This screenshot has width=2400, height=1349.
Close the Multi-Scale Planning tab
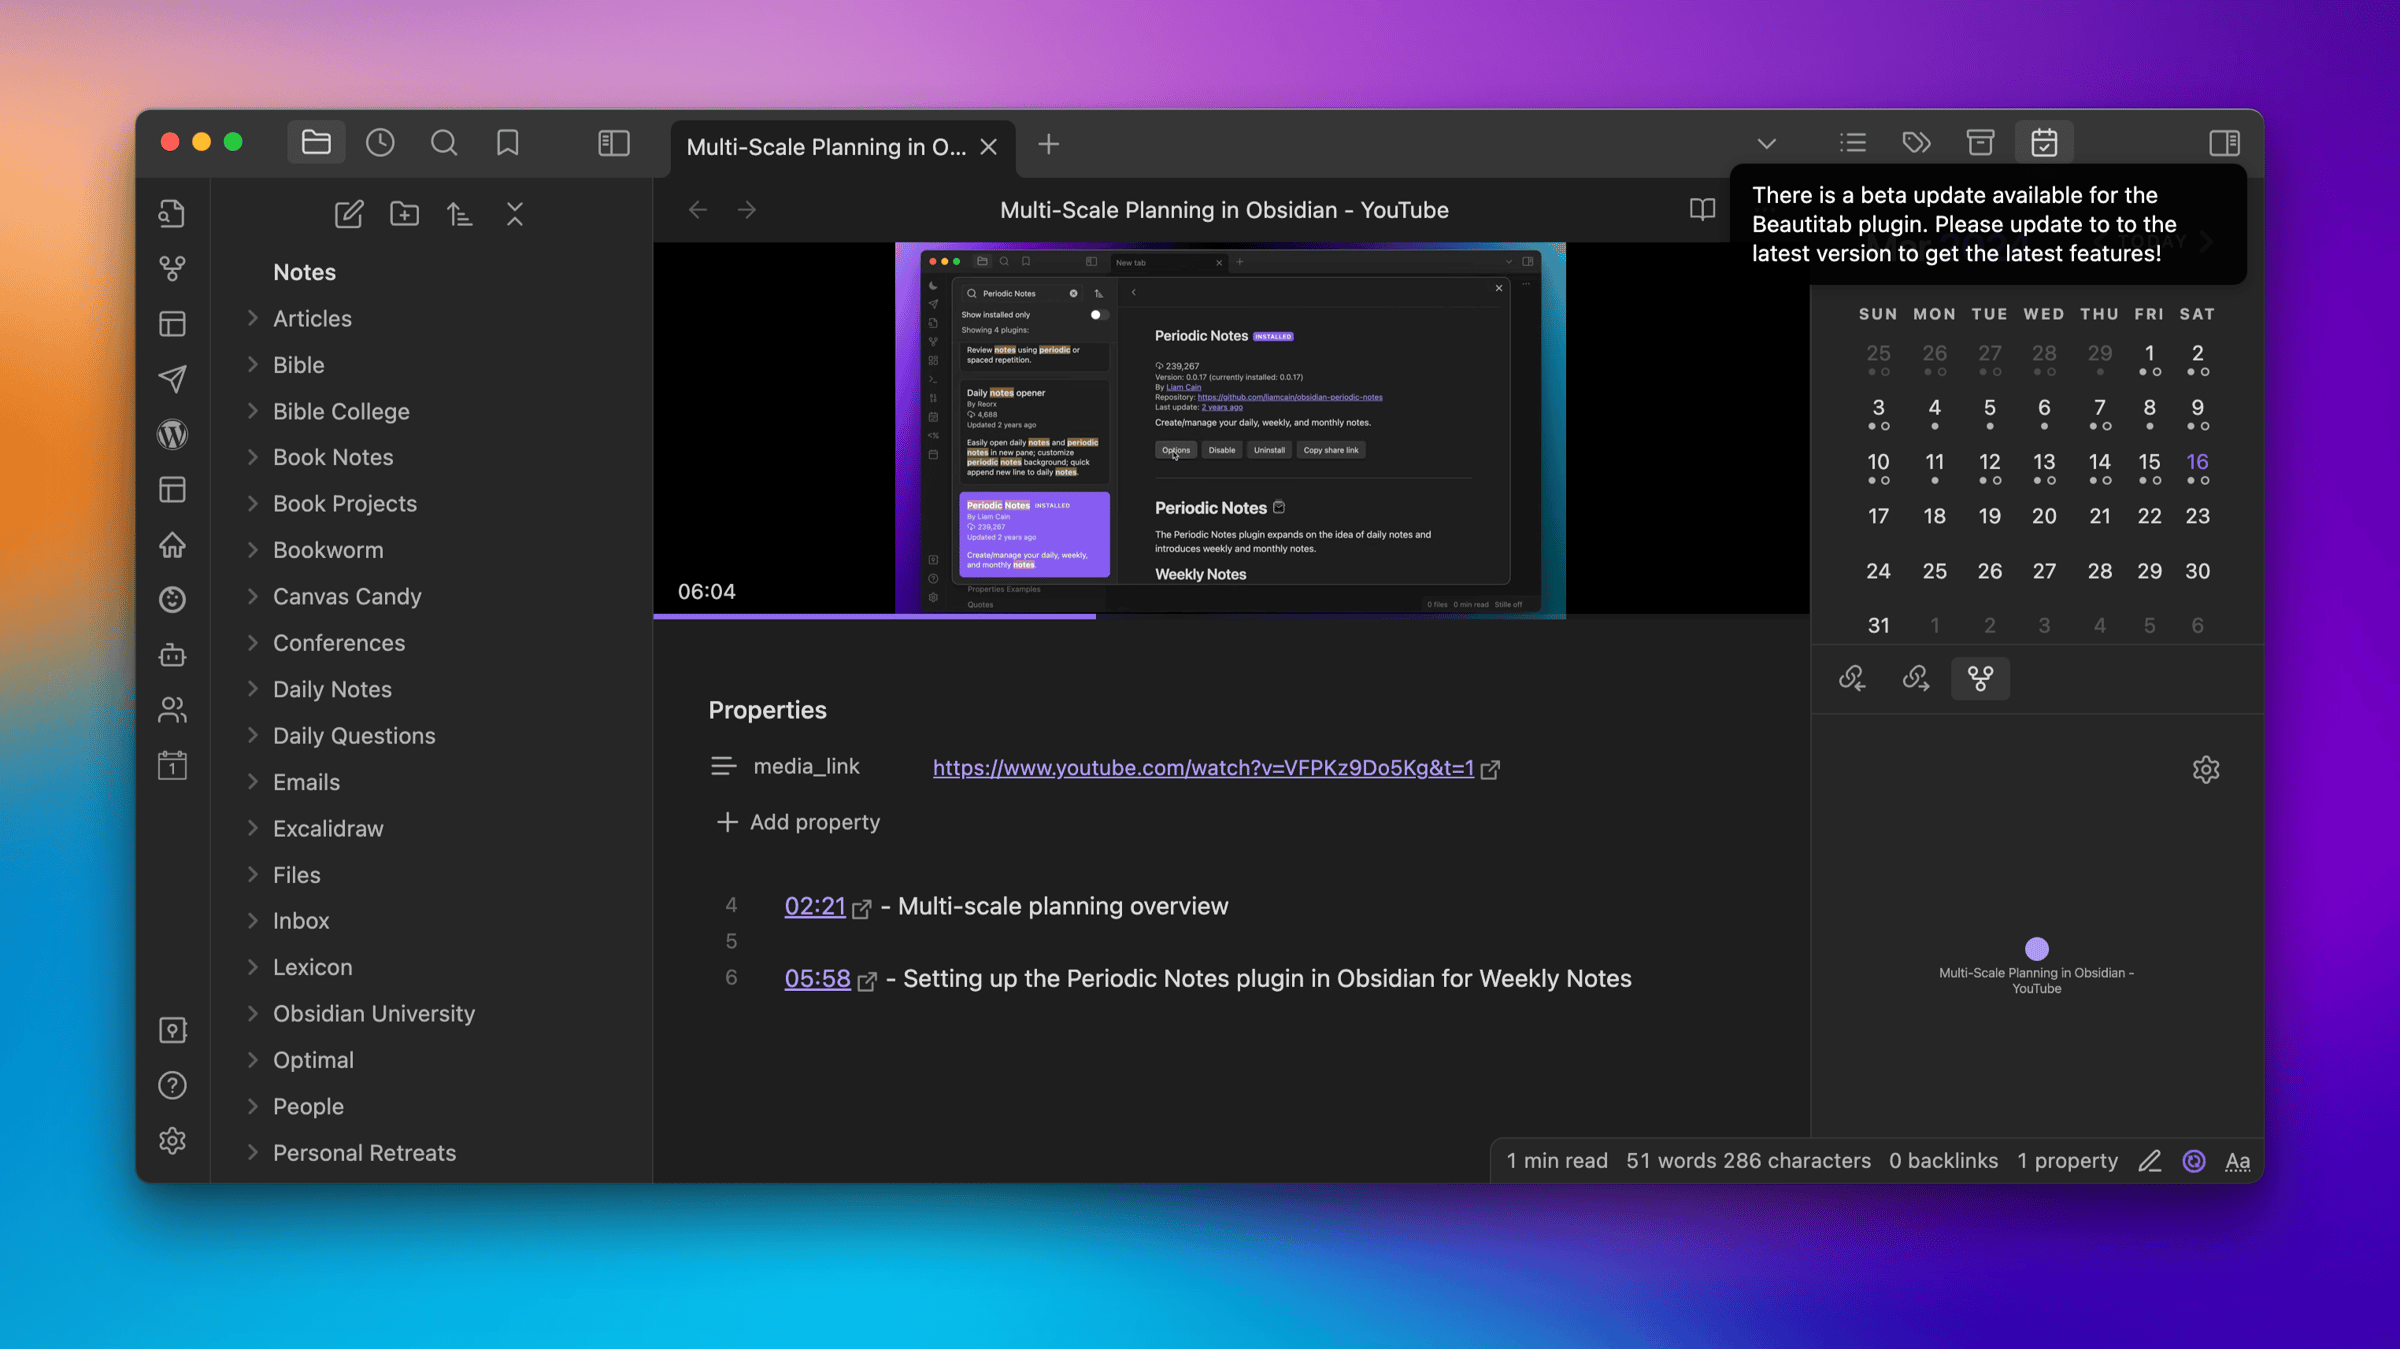[989, 147]
